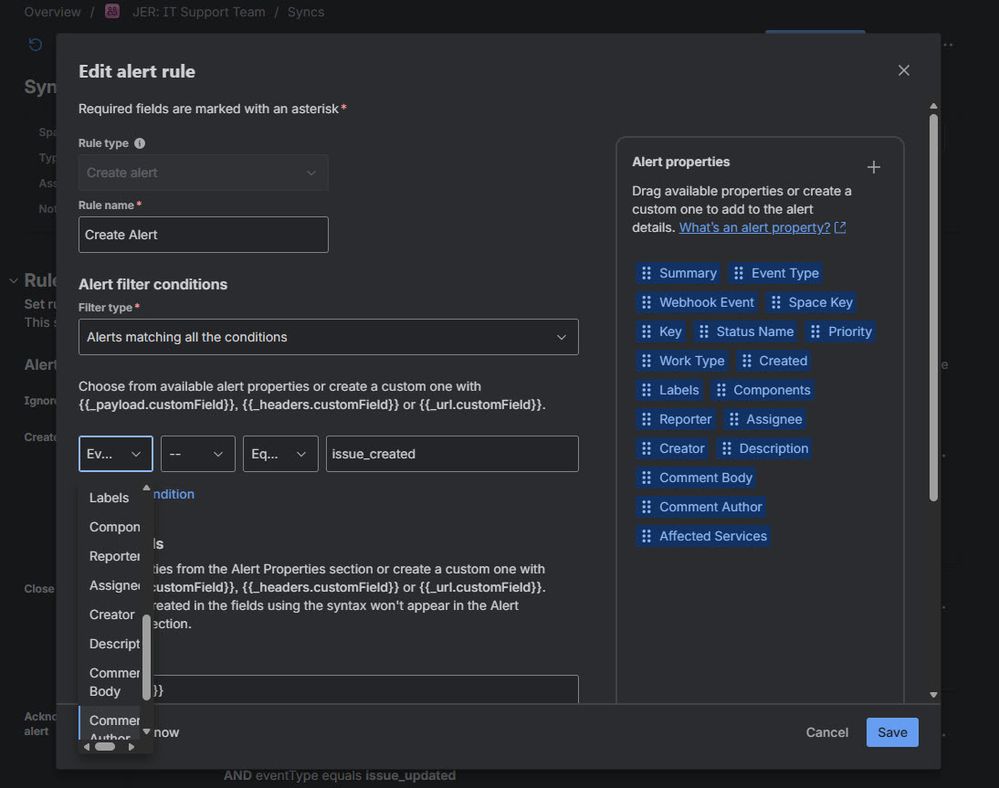Click the drag handle of Affected Services property
Screen dimensions: 999x788
point(646,536)
